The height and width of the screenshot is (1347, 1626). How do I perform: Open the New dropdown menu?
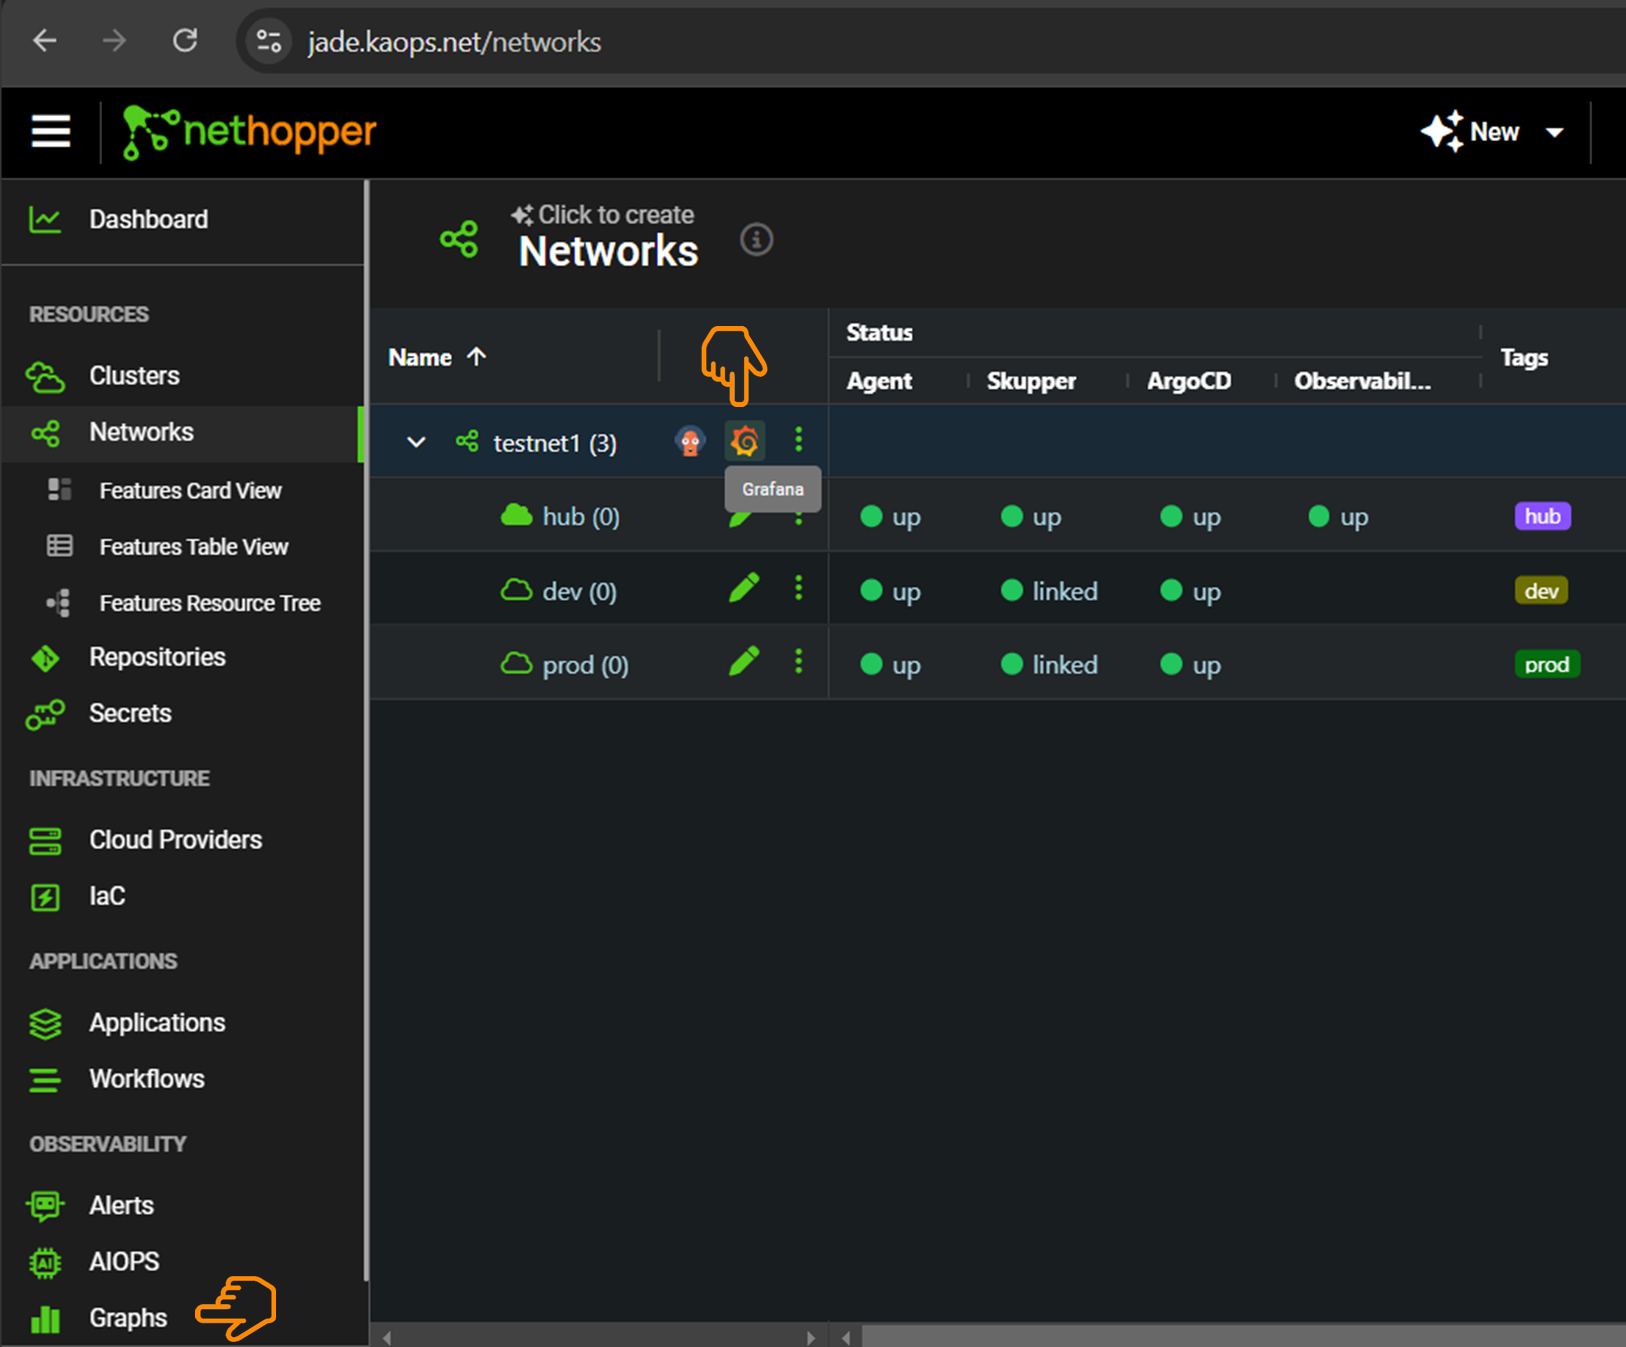pyautogui.click(x=1492, y=132)
